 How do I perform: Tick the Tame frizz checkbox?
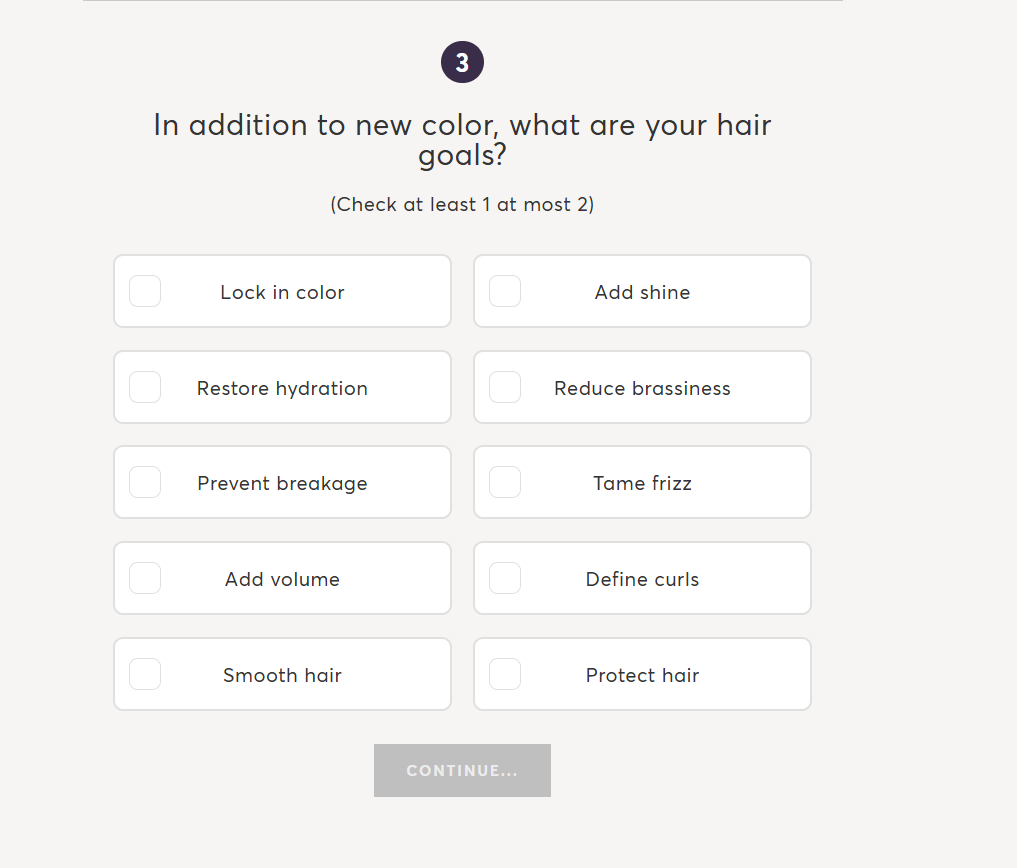505,482
